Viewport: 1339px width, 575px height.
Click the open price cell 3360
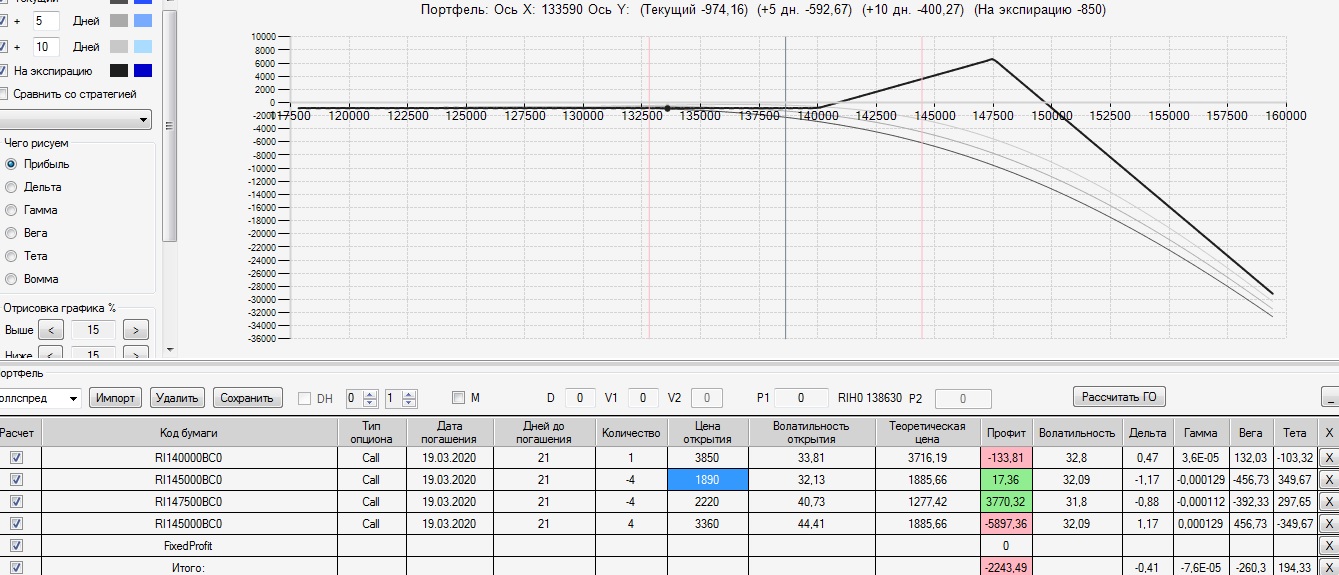tap(707, 524)
